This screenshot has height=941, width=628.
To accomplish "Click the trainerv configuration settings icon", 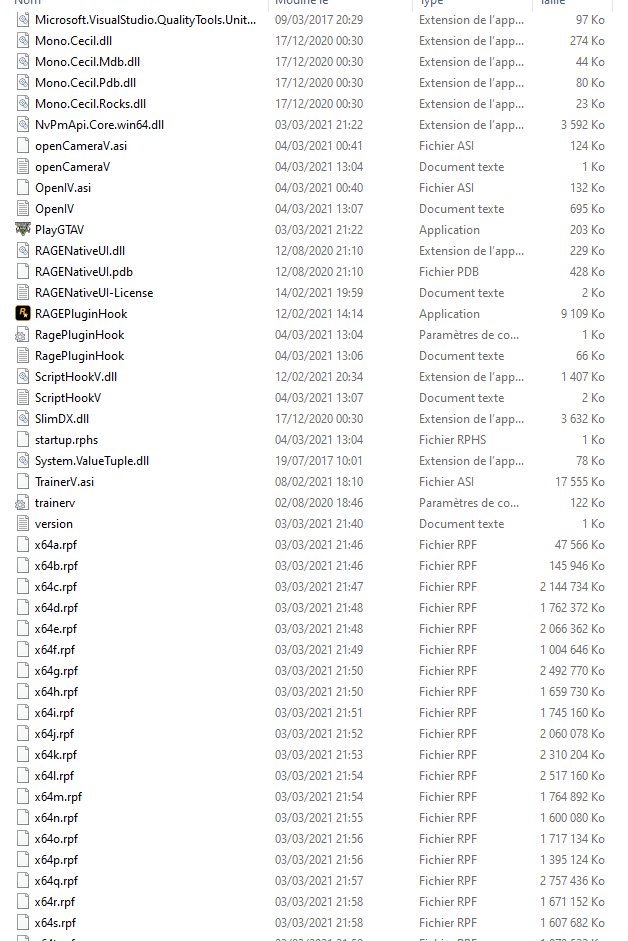I will click(x=23, y=503).
